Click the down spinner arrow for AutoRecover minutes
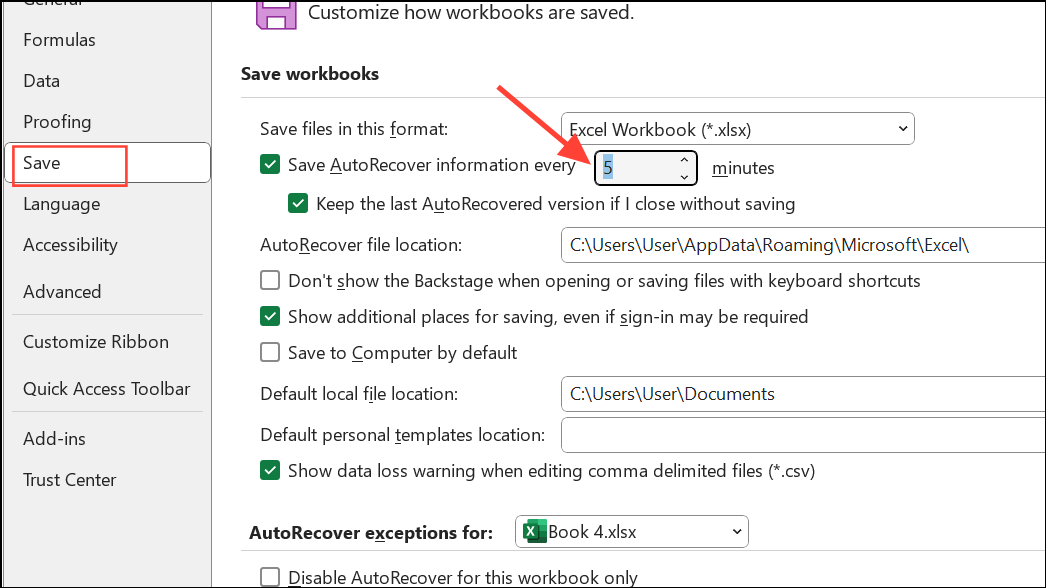Image resolution: width=1046 pixels, height=588 pixels. [x=683, y=176]
